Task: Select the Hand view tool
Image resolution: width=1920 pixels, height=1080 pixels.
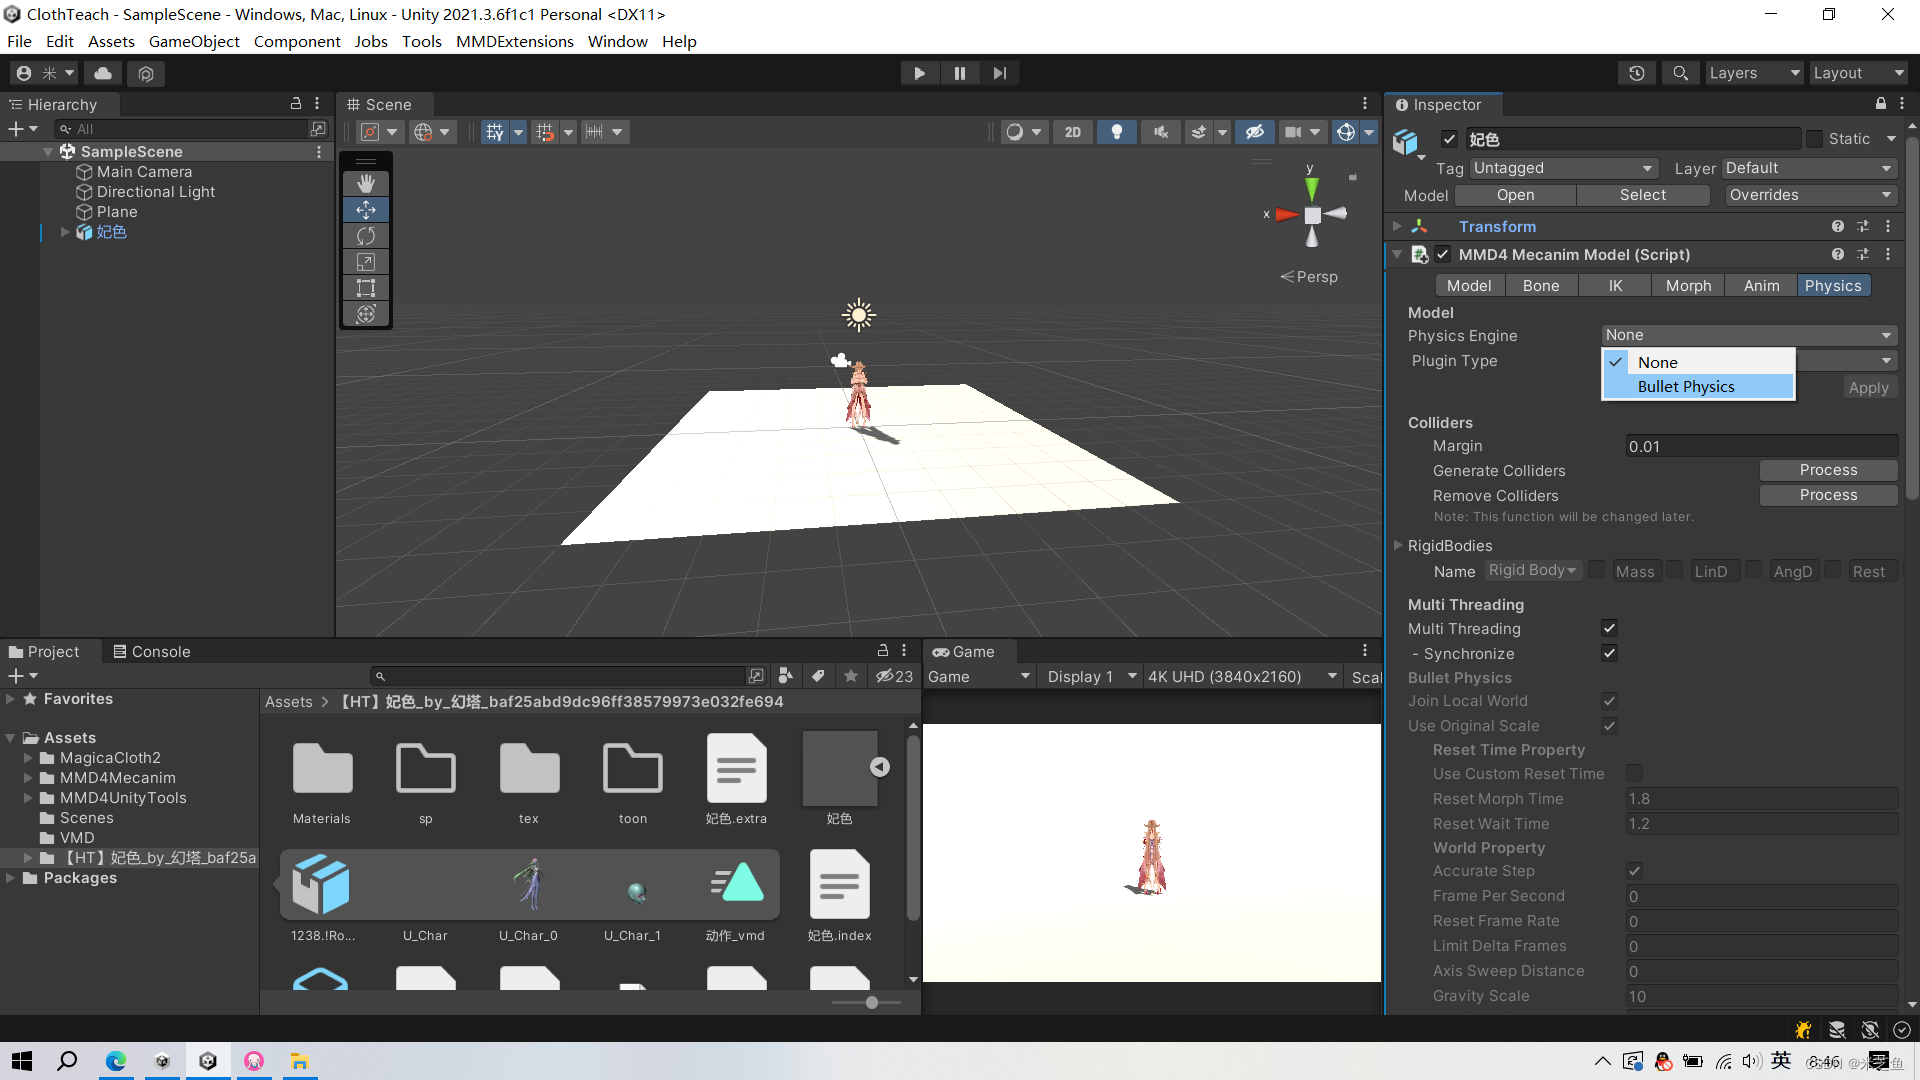Action: coord(366,183)
